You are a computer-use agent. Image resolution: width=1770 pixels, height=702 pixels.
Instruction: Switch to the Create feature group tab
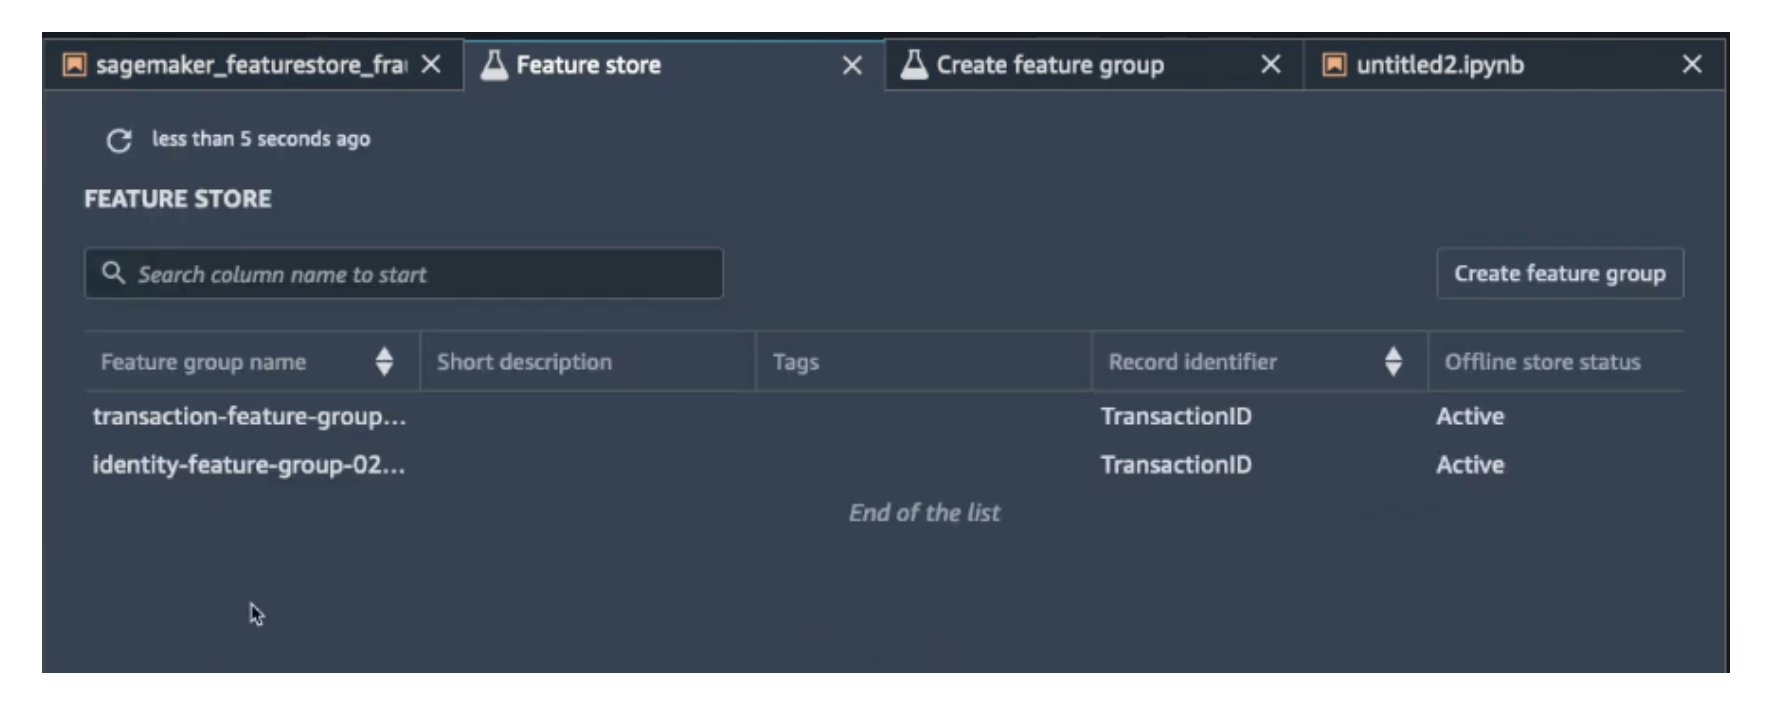click(1050, 65)
